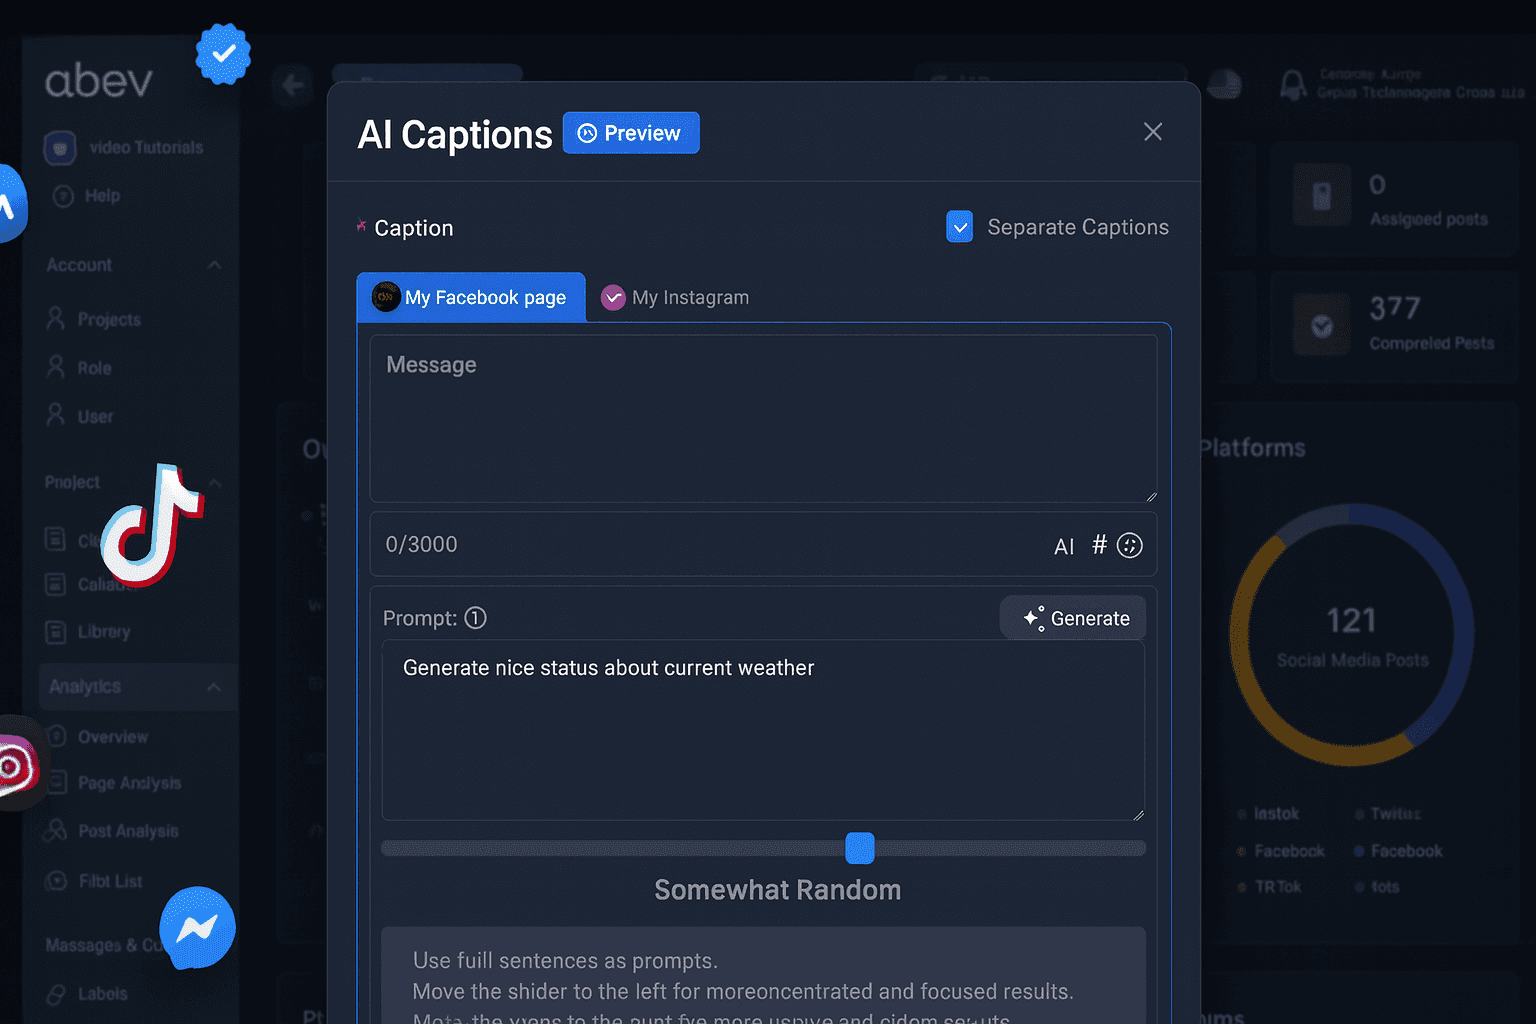Collapse the Project section chevron
The width and height of the screenshot is (1536, 1024).
point(214,482)
